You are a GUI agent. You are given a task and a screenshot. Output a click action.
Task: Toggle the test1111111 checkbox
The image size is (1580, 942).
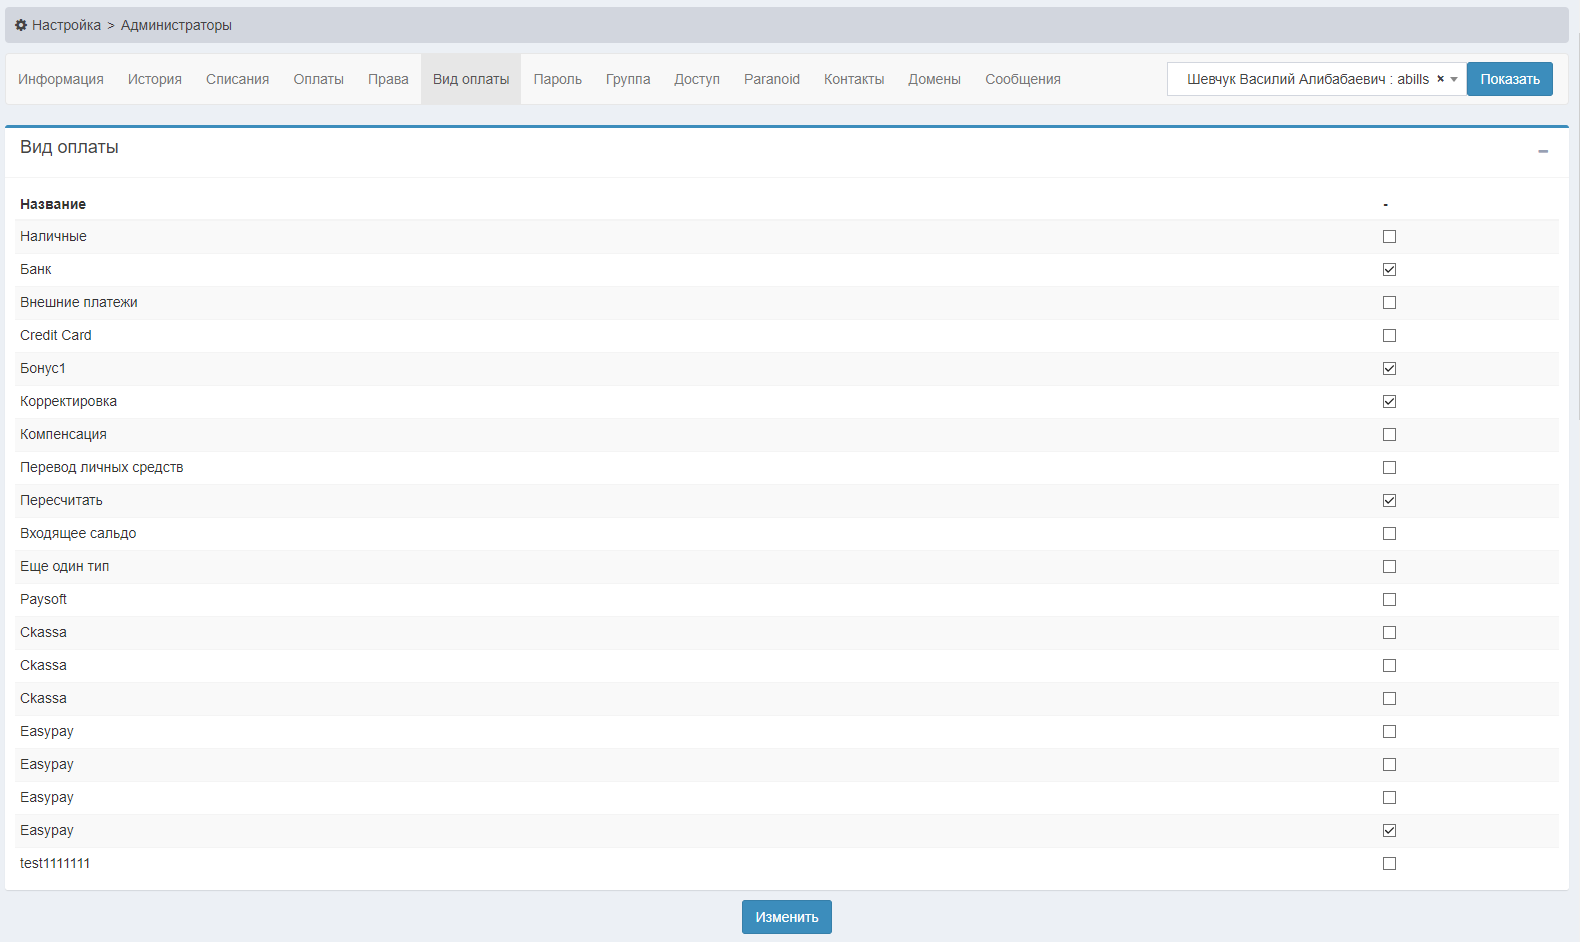click(1389, 864)
